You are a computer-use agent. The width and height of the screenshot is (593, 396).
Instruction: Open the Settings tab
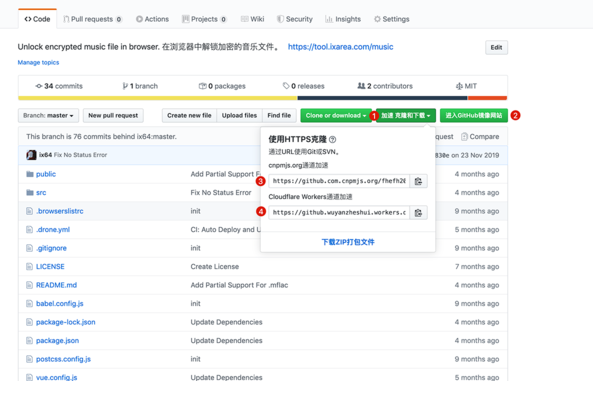pos(391,19)
